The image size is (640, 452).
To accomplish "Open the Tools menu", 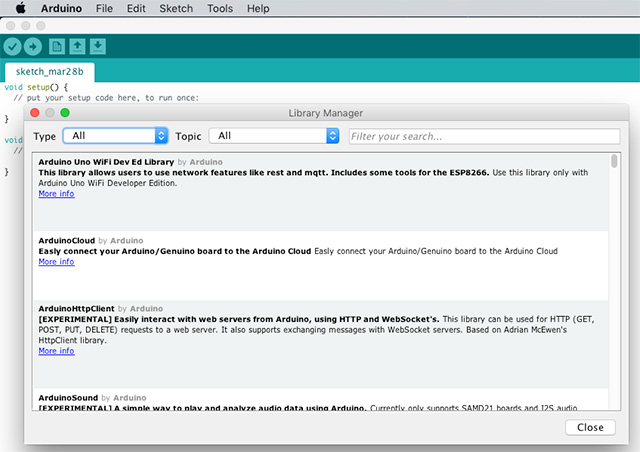I will [220, 8].
